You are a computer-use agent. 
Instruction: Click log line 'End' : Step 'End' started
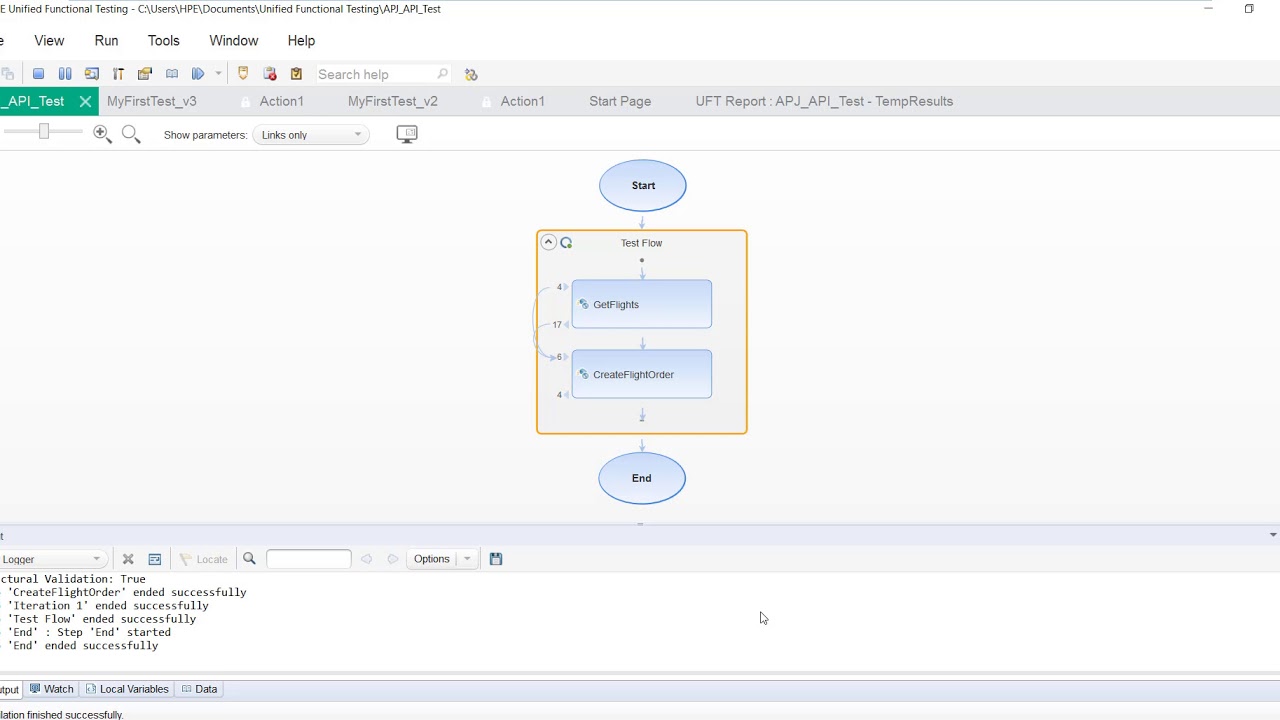point(89,632)
